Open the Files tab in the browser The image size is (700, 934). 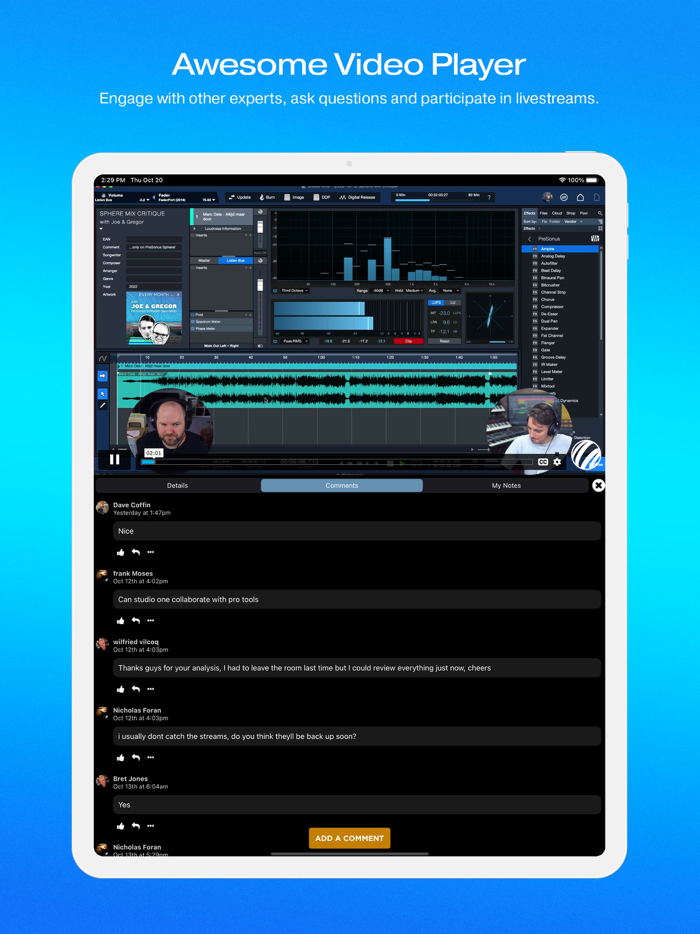point(544,213)
